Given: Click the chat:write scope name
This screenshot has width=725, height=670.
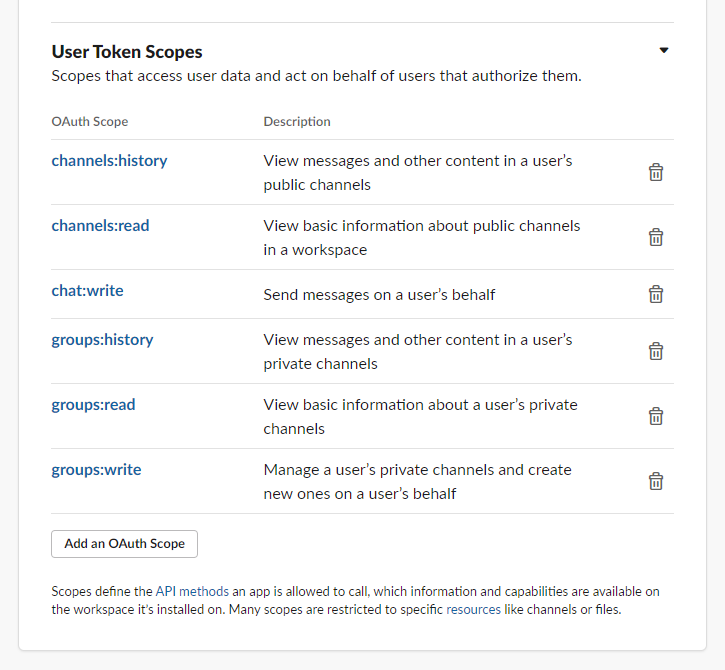Looking at the screenshot, I should pyautogui.click(x=87, y=290).
